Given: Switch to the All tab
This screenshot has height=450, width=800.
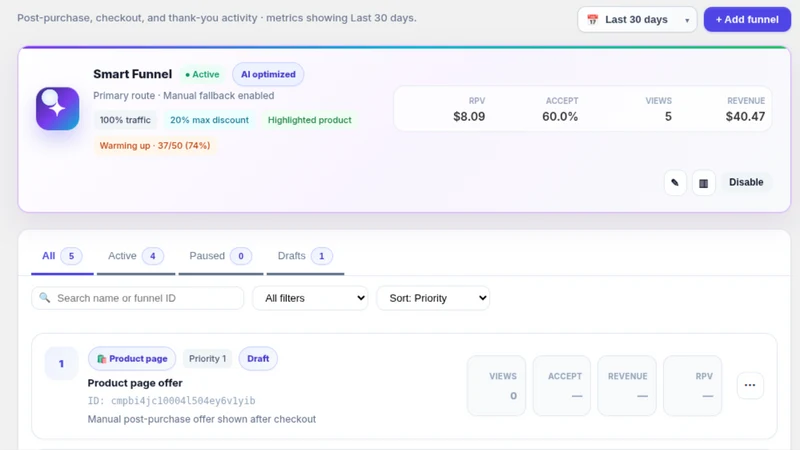Looking at the screenshot, I should pos(62,256).
